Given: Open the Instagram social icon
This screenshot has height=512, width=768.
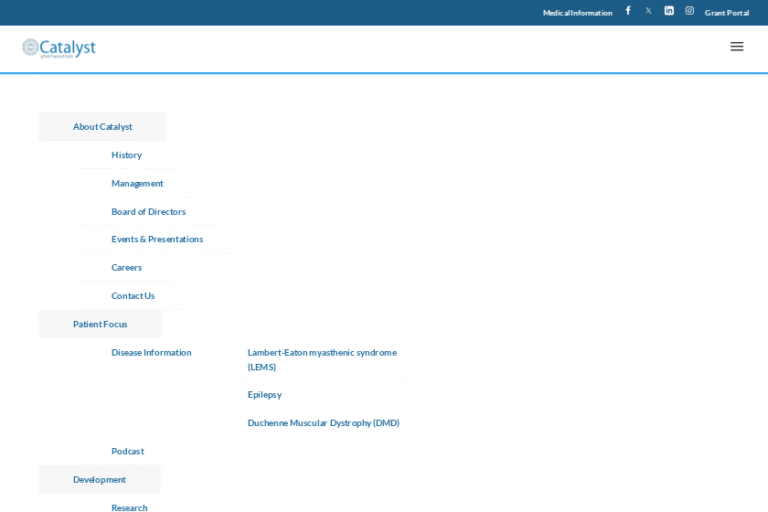Looking at the screenshot, I should [689, 11].
